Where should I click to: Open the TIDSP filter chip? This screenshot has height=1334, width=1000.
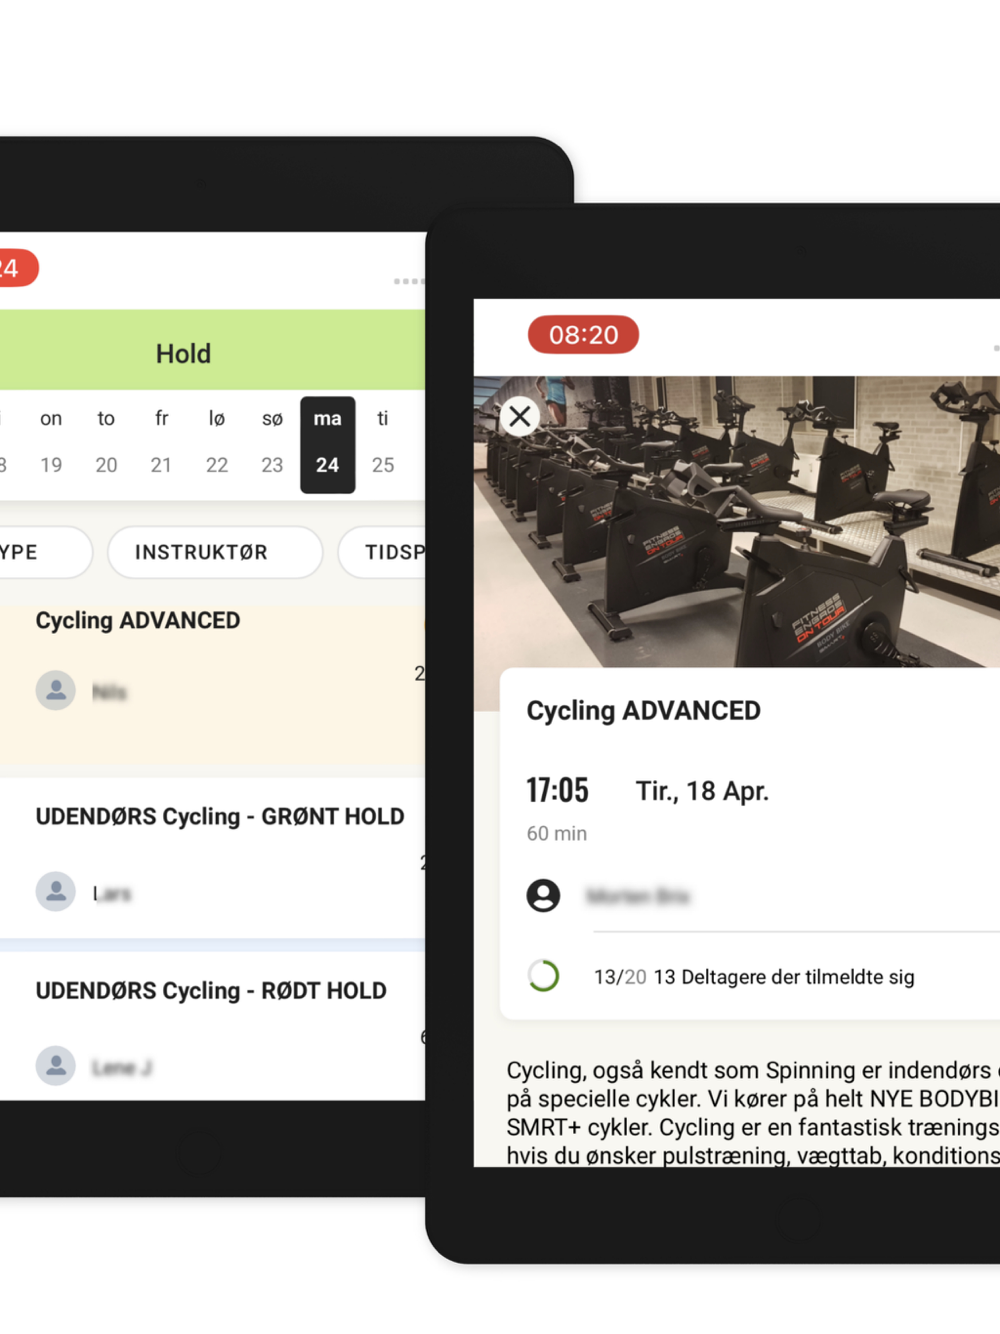(382, 552)
